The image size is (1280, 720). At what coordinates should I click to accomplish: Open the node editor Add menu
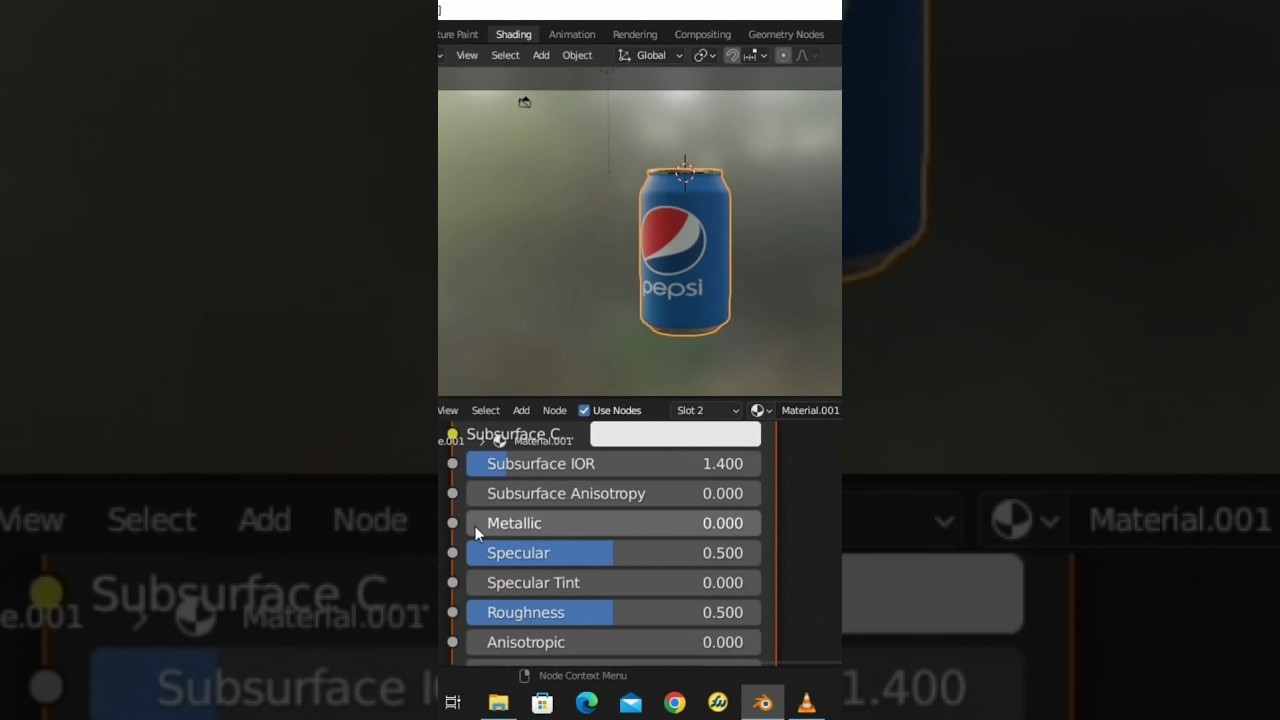(521, 410)
